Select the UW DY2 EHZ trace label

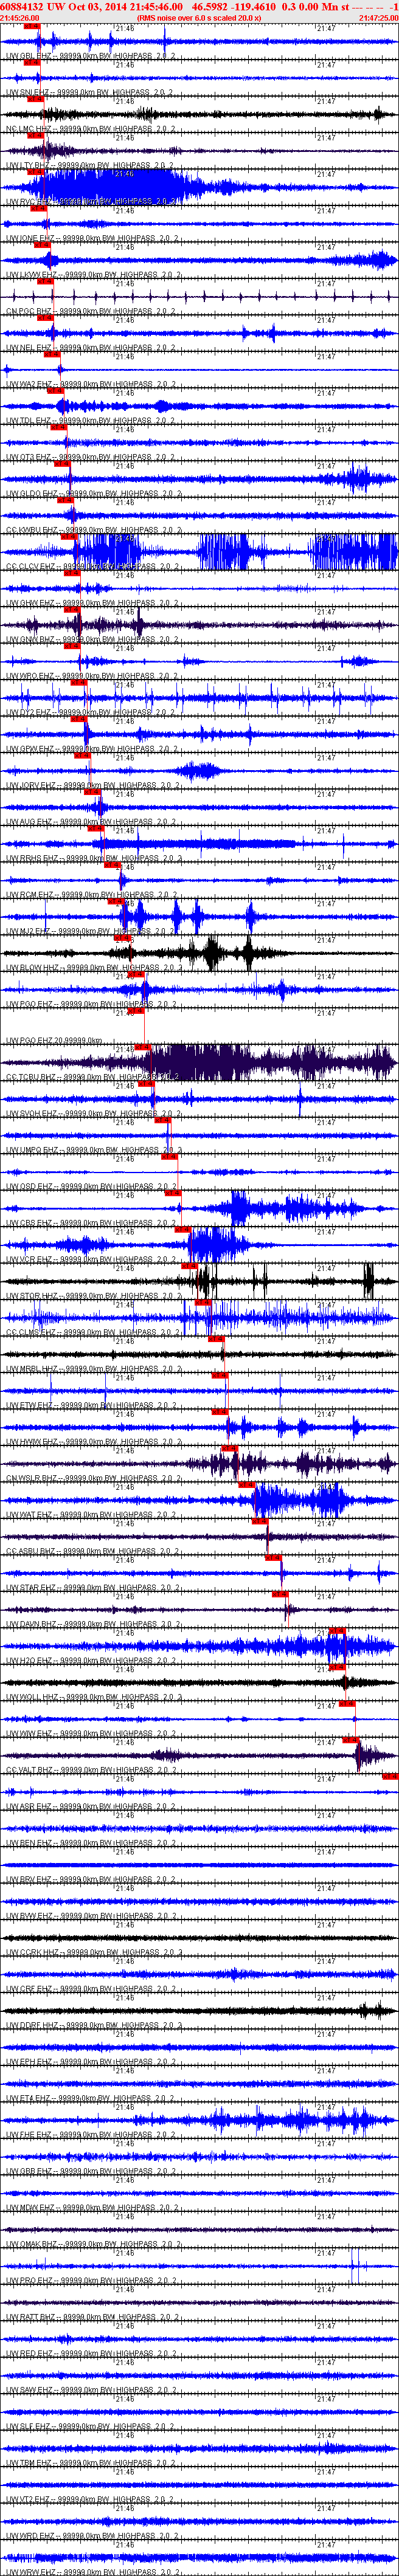[90, 713]
